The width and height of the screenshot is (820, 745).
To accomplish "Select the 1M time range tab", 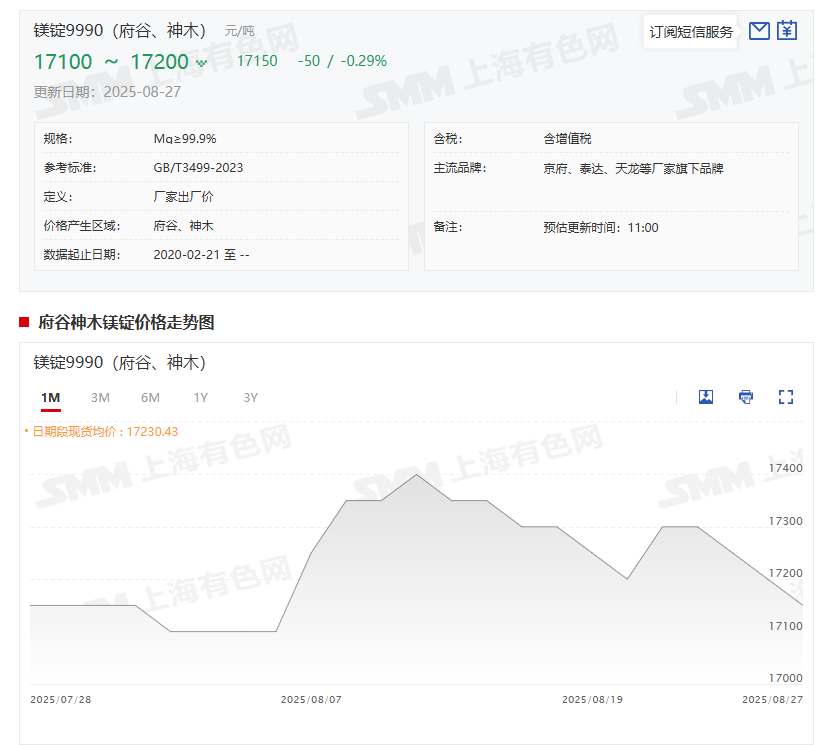I will pos(51,398).
